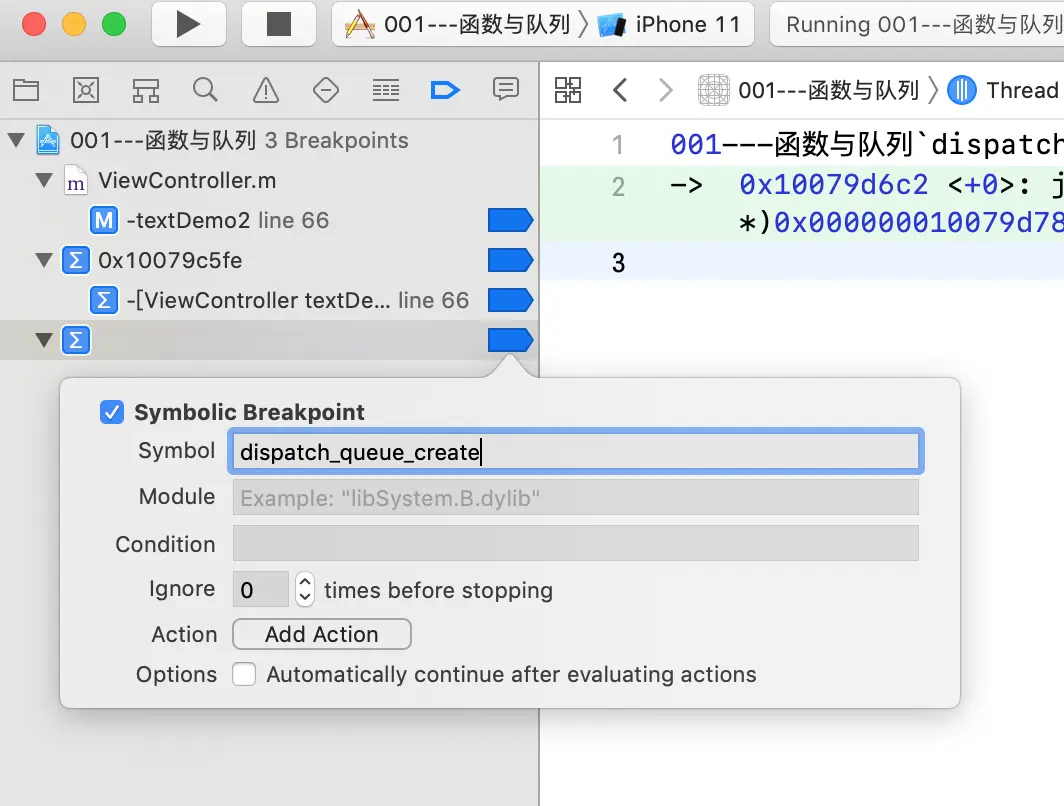This screenshot has width=1064, height=806.
Task: Click the project file icon in breakpoint list
Action: 48,140
